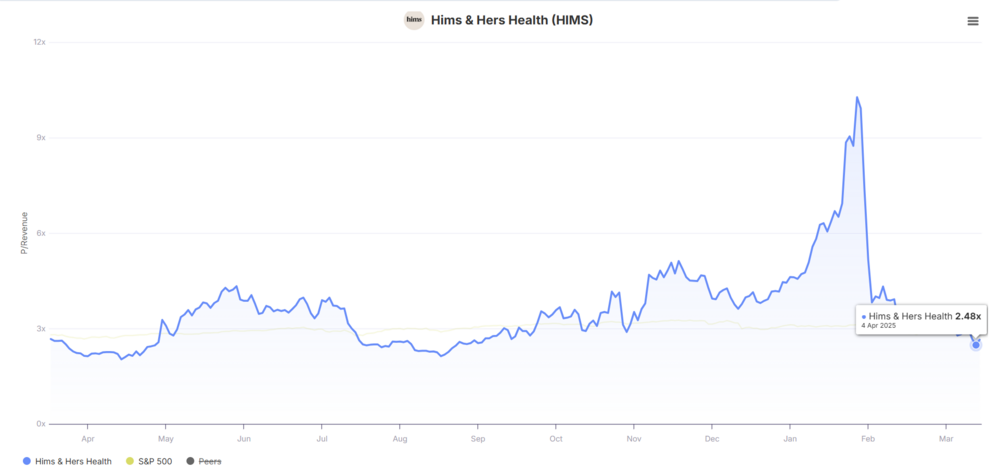The width and height of the screenshot is (1000, 469).
Task: Click the Jun x-axis label
Action: click(244, 440)
